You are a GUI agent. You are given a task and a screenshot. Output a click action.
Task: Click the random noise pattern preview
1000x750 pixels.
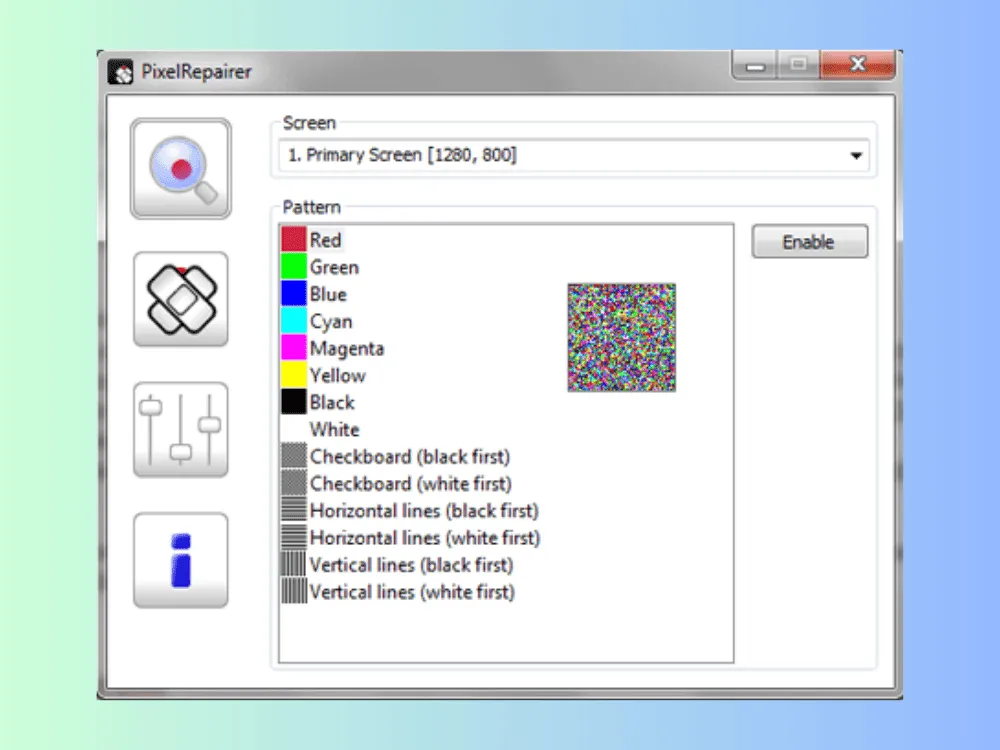click(x=621, y=337)
